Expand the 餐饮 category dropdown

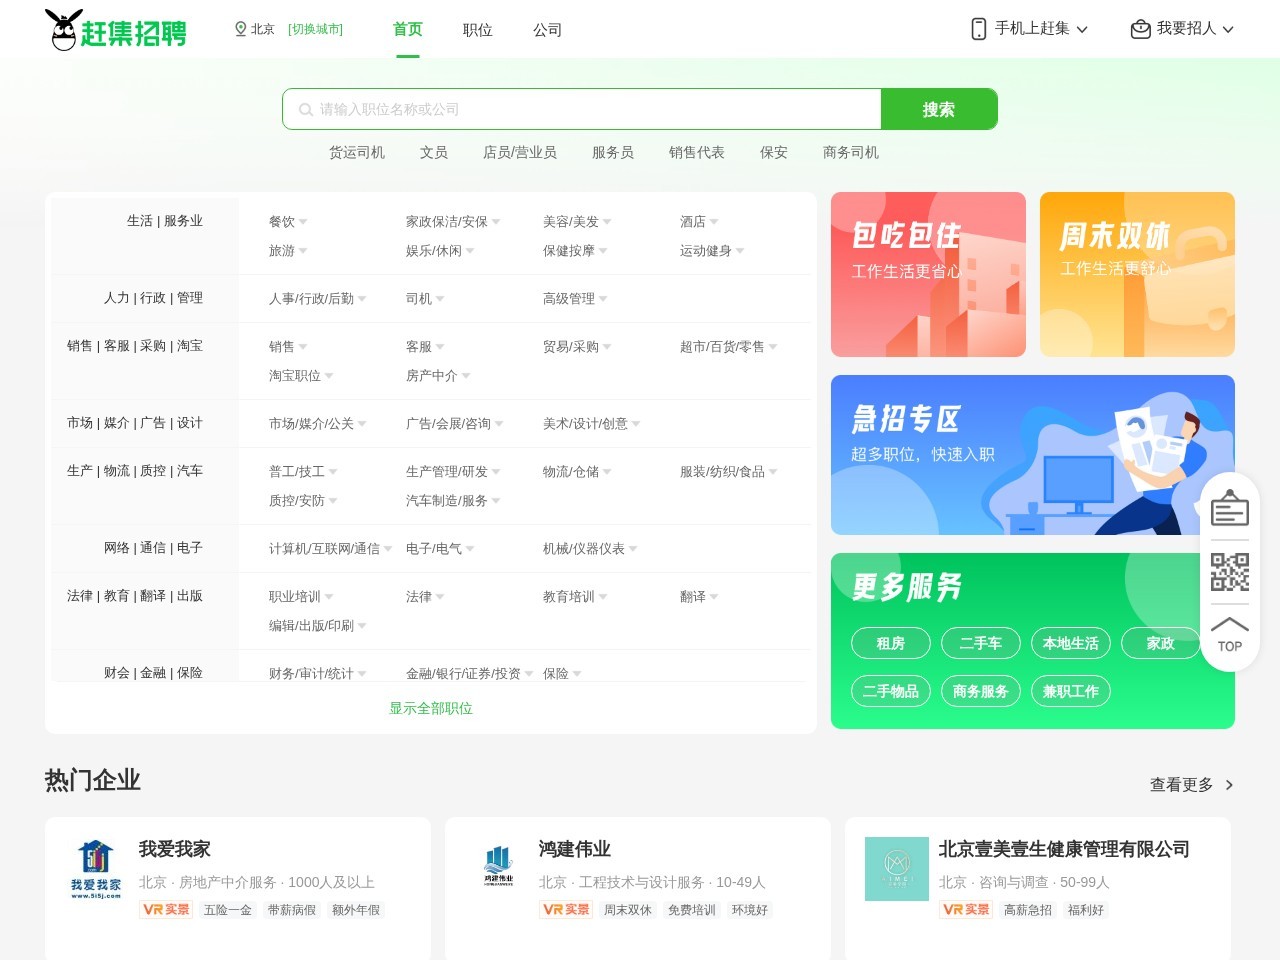290,222
